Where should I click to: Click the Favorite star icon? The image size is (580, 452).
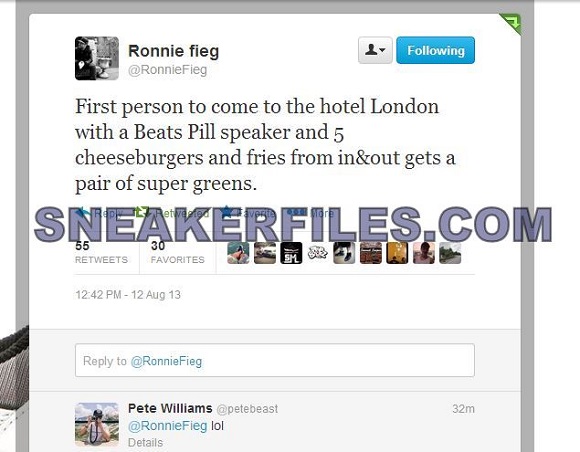tap(226, 212)
